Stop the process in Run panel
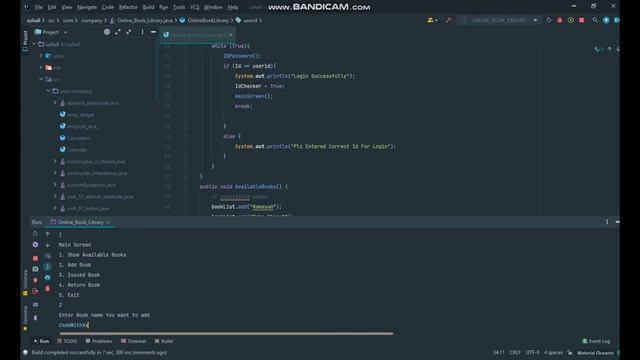This screenshot has width=640, height=360. pyautogui.click(x=35, y=258)
